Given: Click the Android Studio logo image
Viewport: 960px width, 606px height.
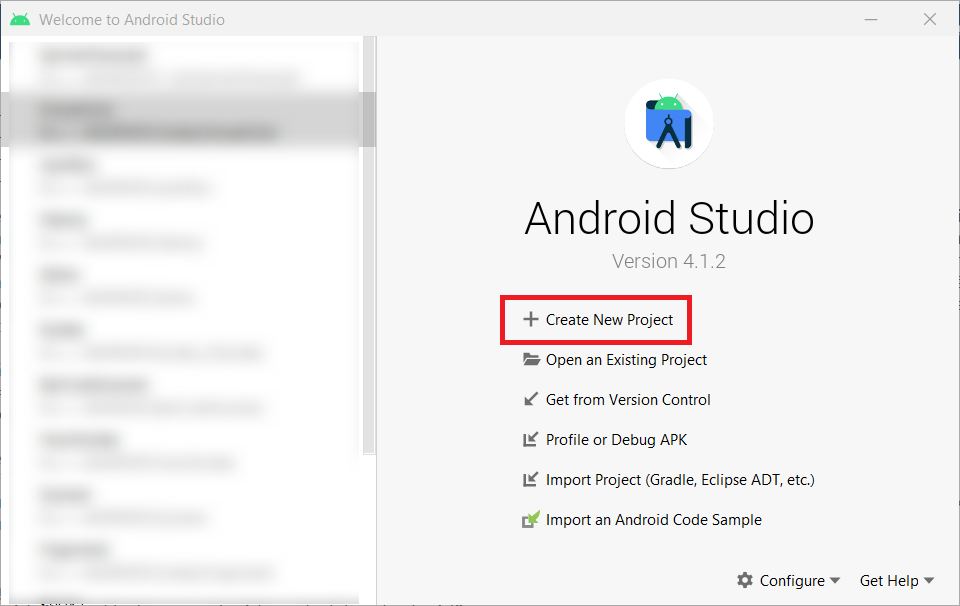Looking at the screenshot, I should (x=669, y=124).
